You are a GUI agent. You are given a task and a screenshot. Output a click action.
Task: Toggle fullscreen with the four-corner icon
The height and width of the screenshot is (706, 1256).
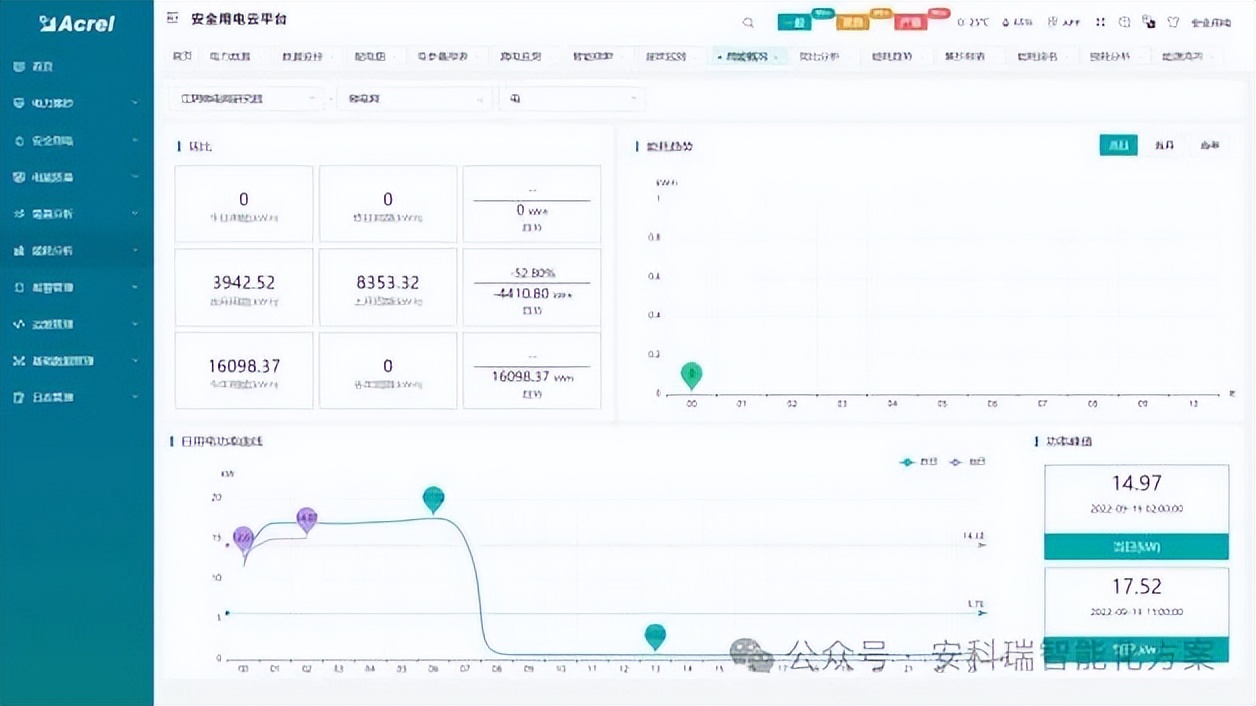tap(1100, 22)
